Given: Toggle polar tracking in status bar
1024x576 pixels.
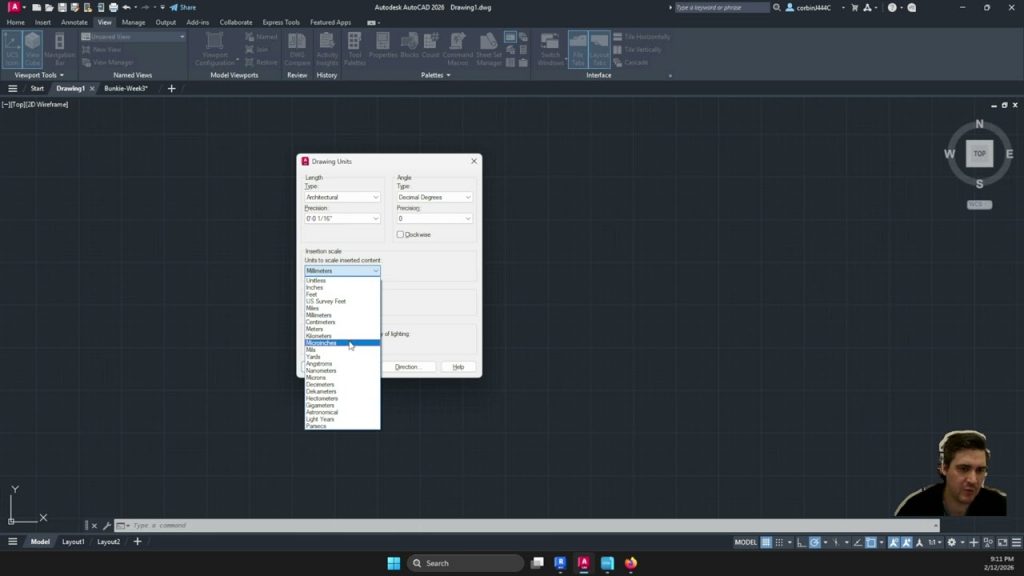Looking at the screenshot, I should (815, 542).
